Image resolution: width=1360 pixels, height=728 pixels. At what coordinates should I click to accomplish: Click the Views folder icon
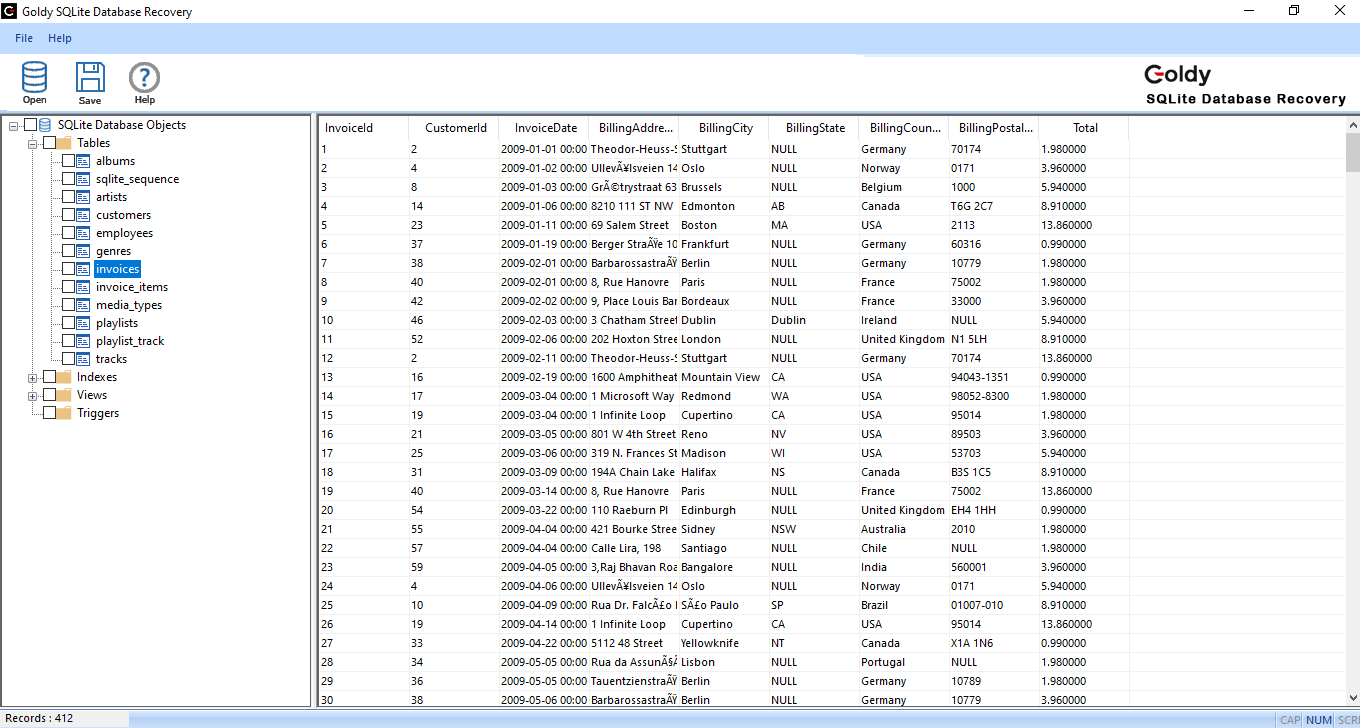coord(64,395)
